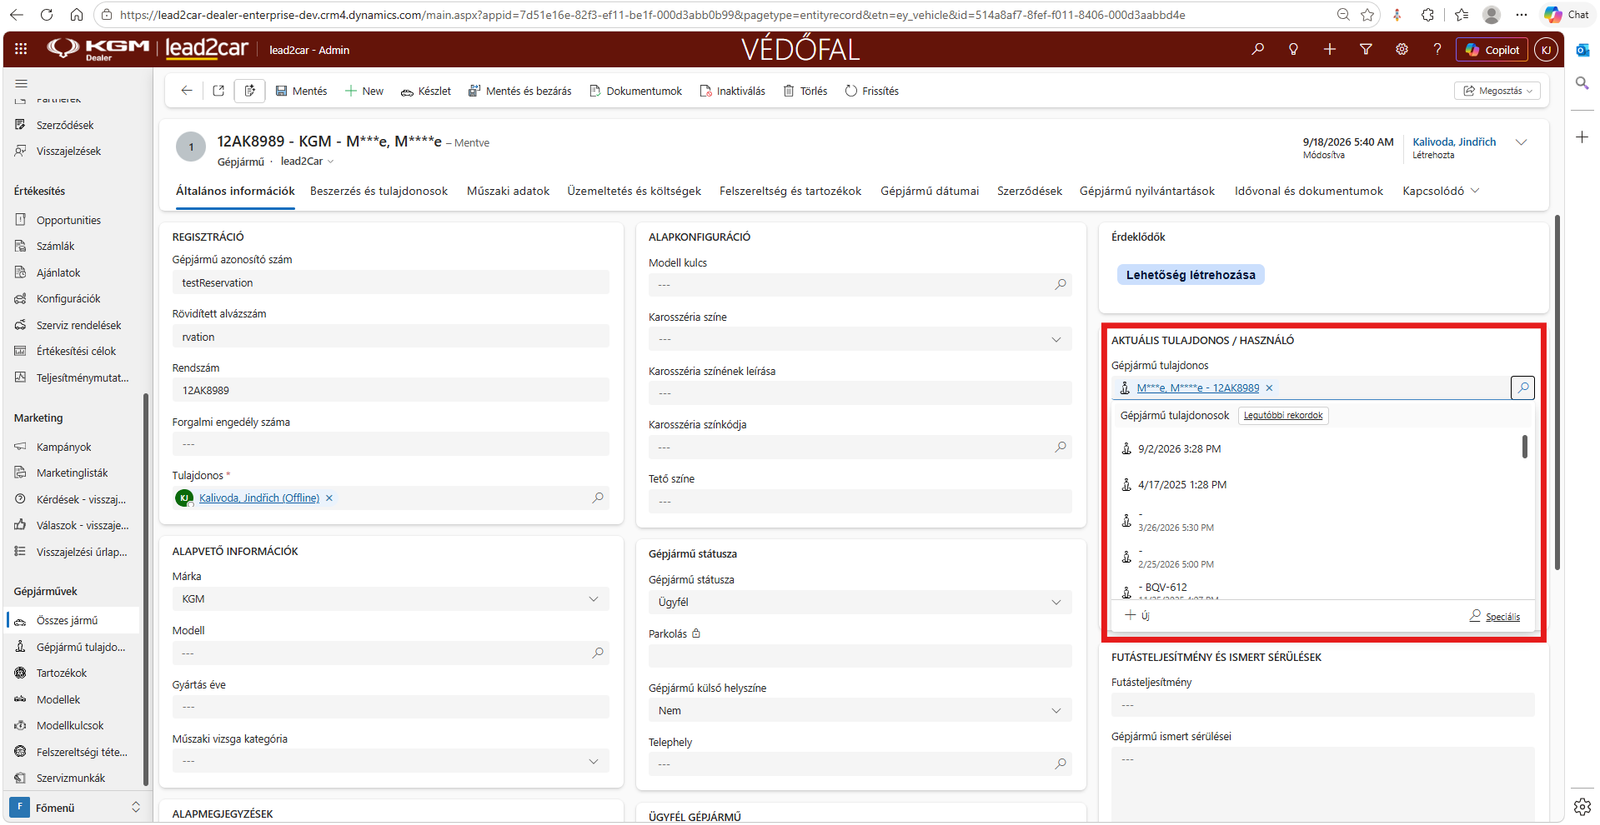Switch to Beszerzés és tulajdonosok tab
Screen dimensions: 1600x825
(379, 191)
